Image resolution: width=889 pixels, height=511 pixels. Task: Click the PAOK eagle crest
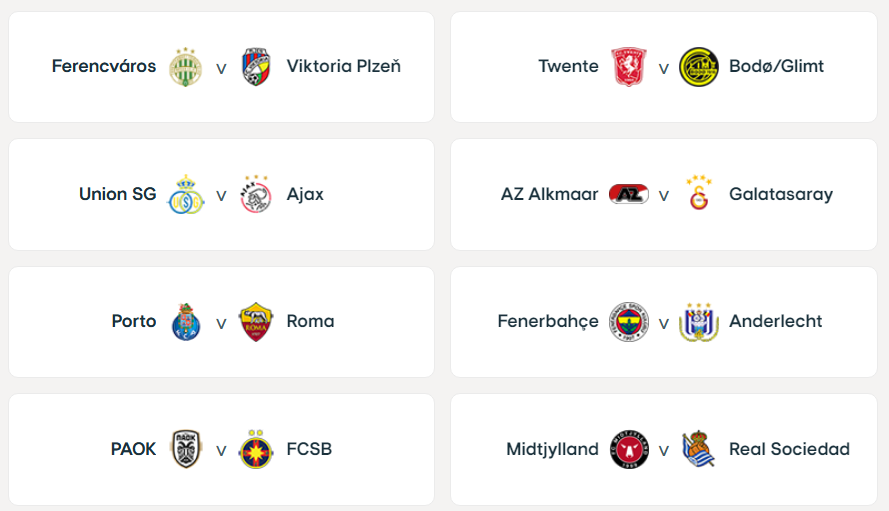point(185,449)
